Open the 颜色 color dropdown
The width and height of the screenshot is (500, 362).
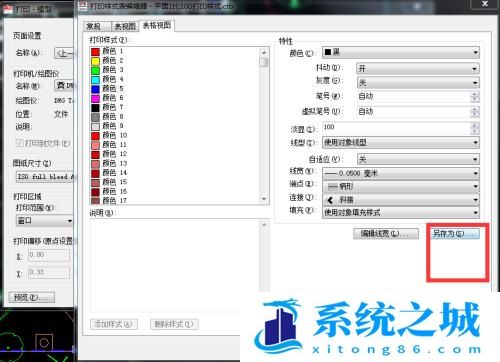coord(401,52)
